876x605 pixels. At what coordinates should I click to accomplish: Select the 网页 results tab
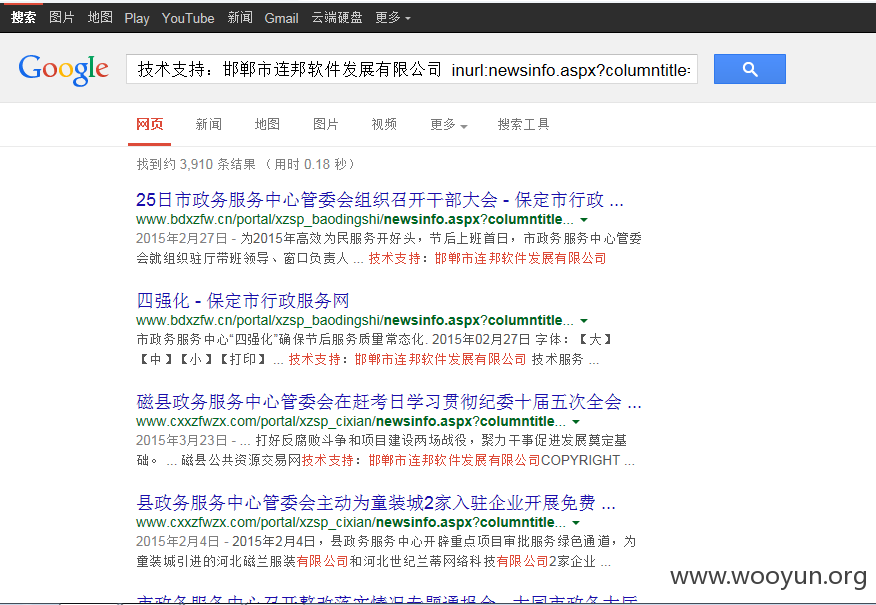(x=150, y=124)
